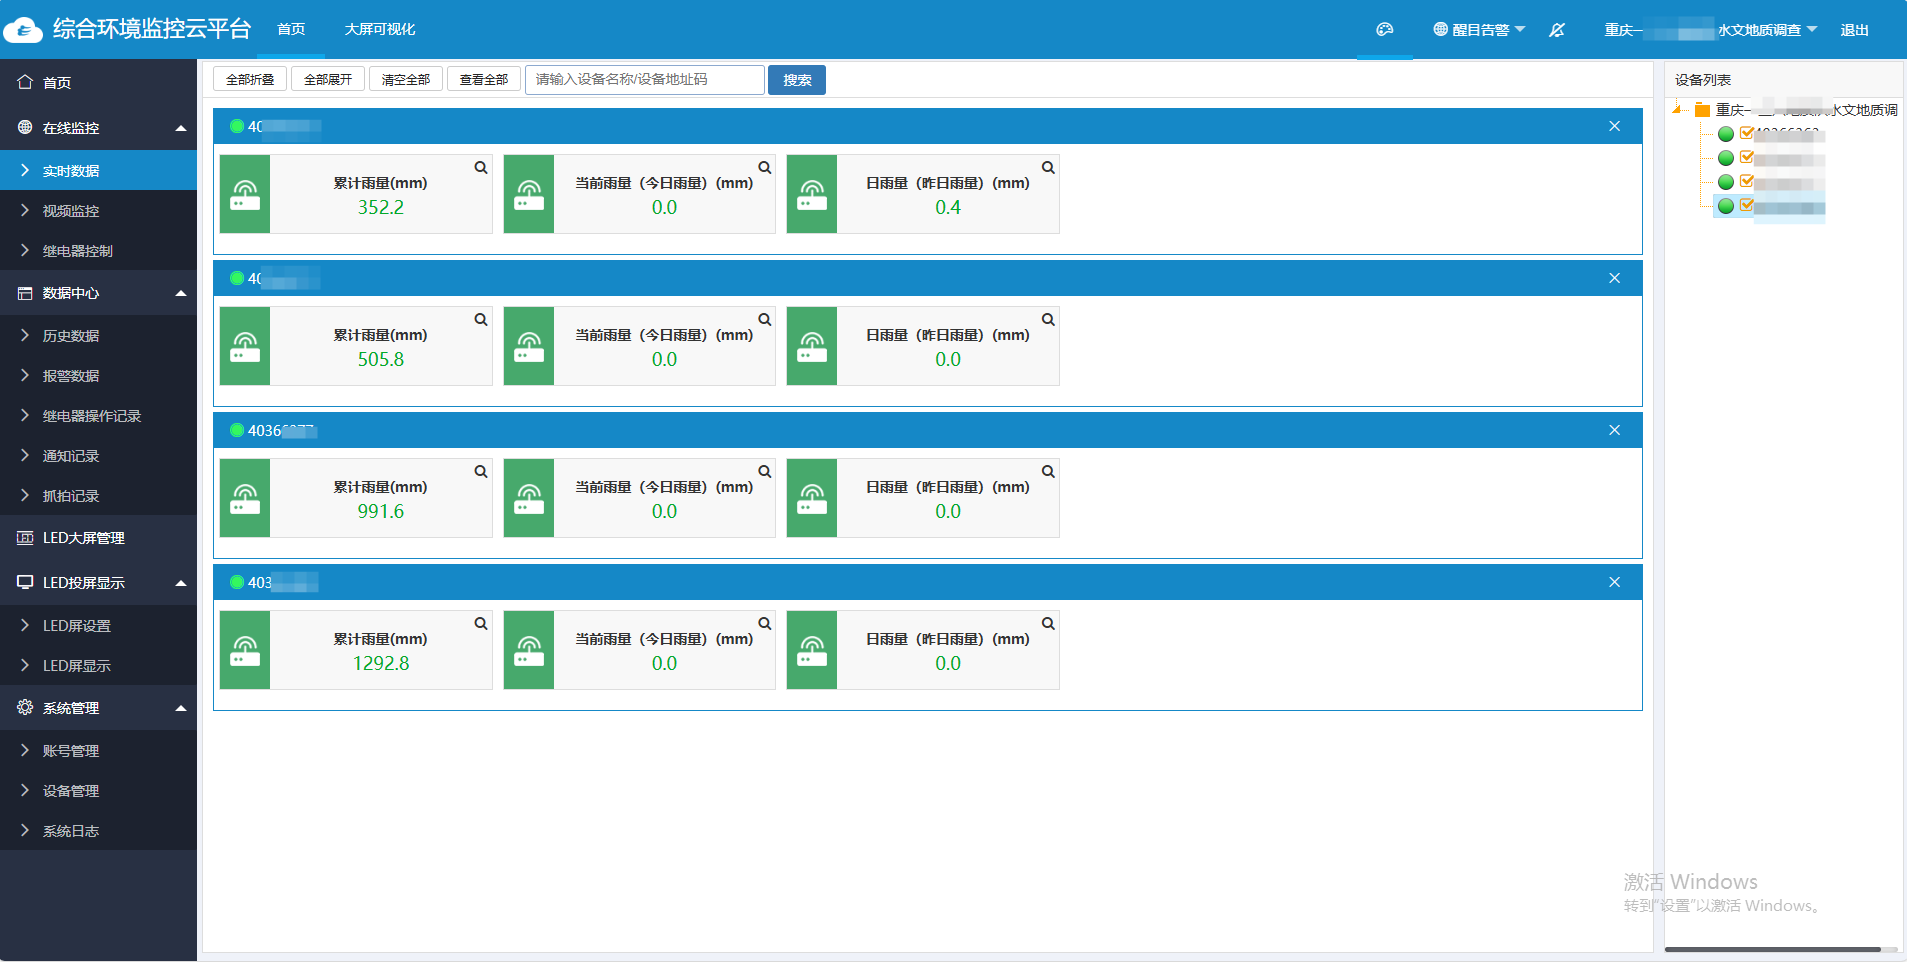Click the device list horizontal scrollbar
The height and width of the screenshot is (962, 1907).
point(1772,949)
